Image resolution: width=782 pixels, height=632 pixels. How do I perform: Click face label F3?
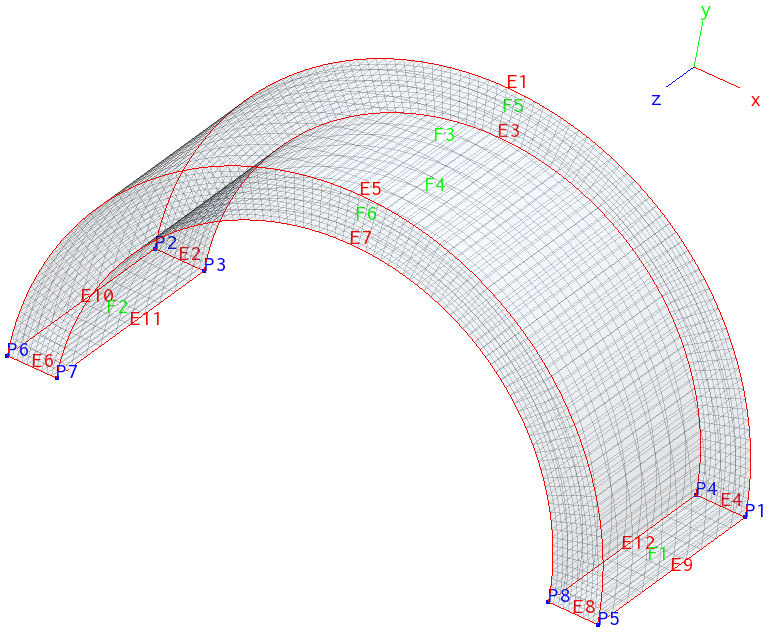(444, 134)
